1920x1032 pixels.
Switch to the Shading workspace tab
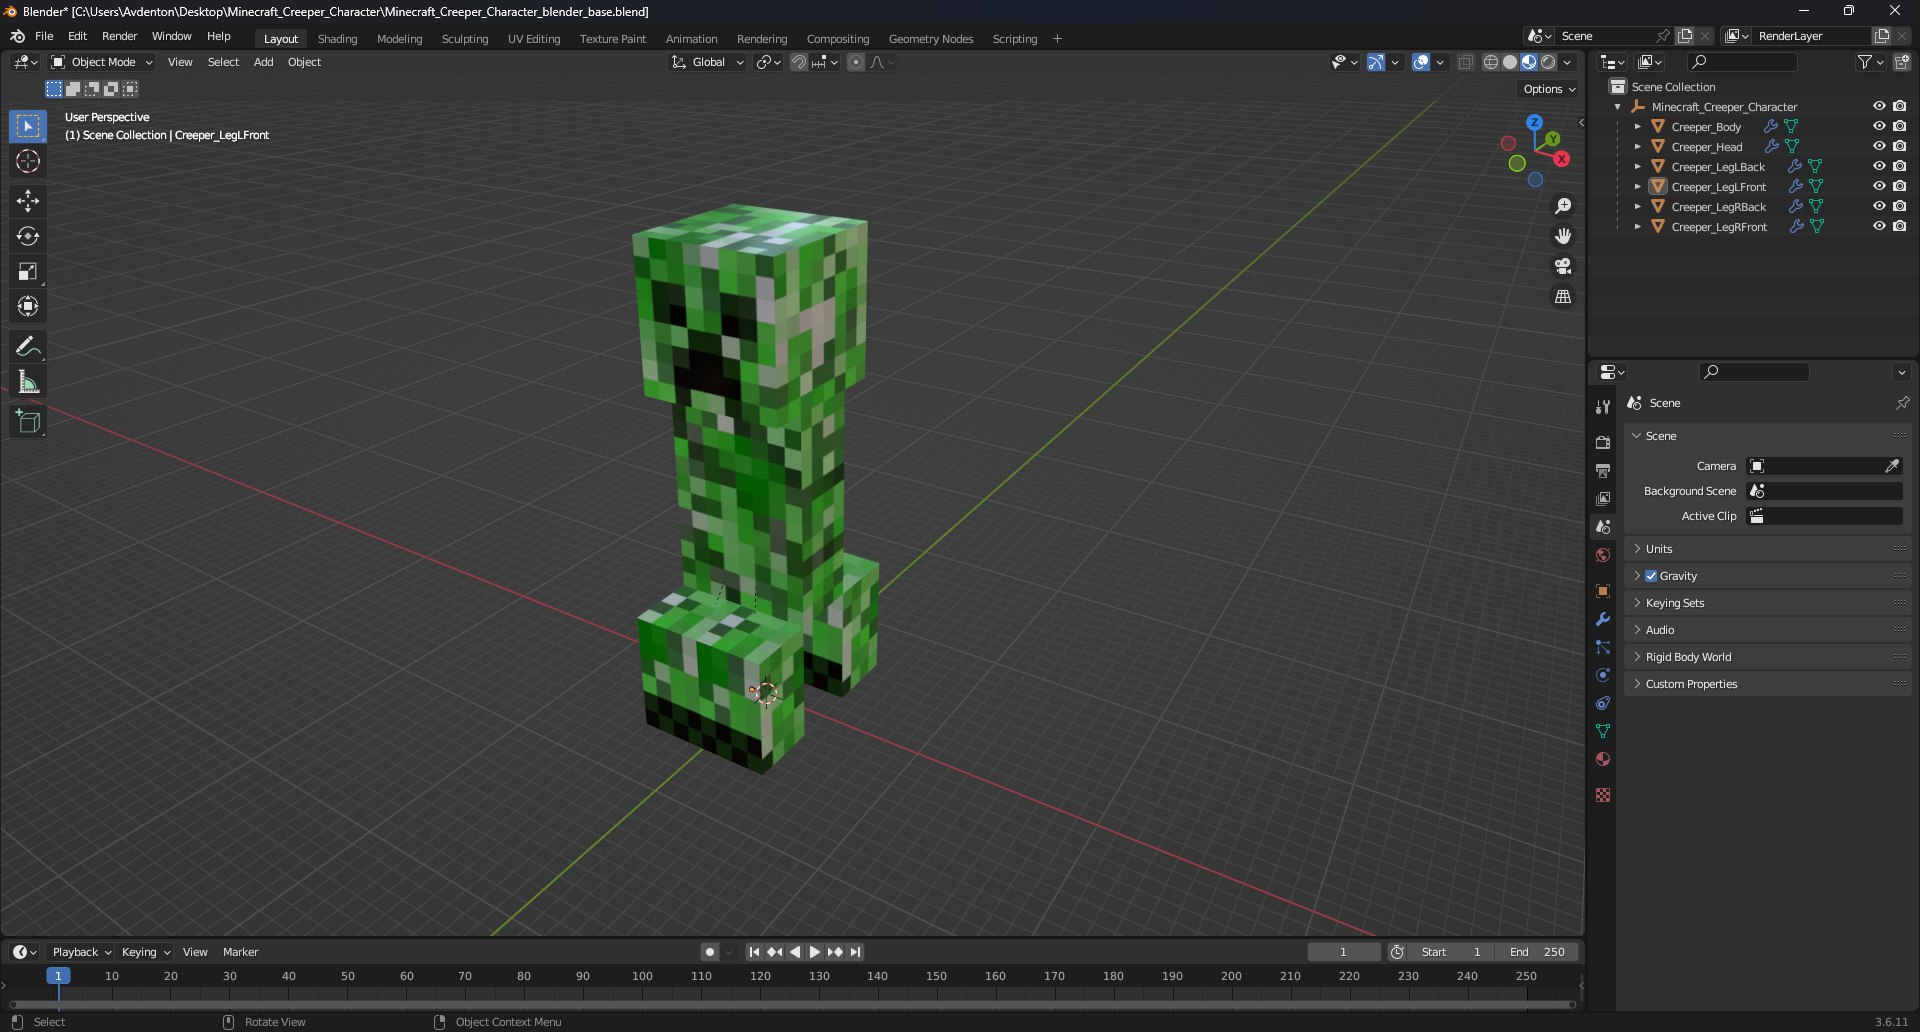pos(337,39)
